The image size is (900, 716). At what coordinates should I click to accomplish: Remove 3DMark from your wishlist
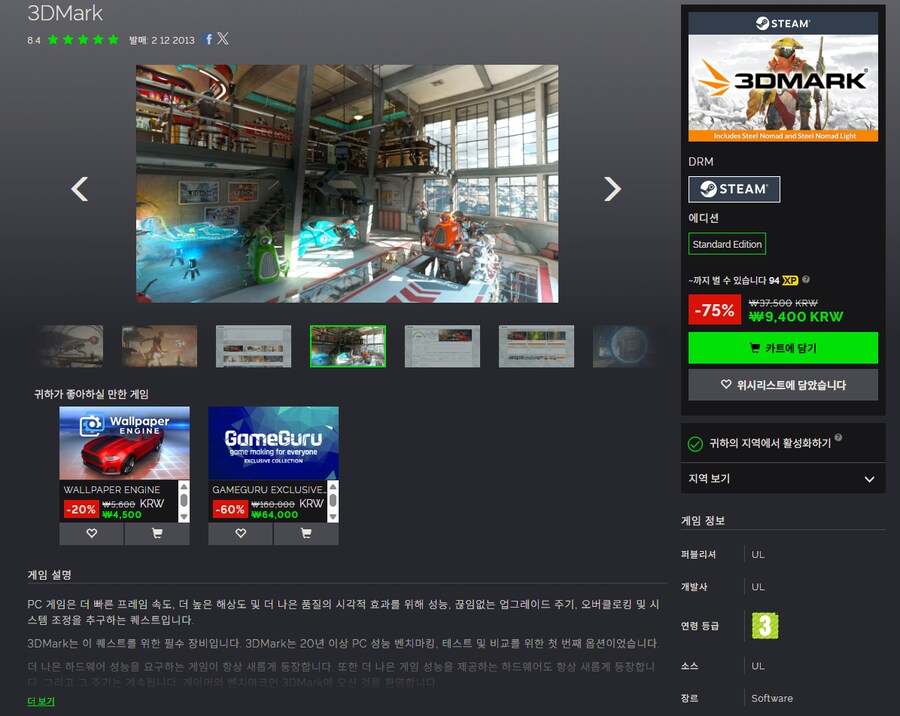tap(783, 384)
